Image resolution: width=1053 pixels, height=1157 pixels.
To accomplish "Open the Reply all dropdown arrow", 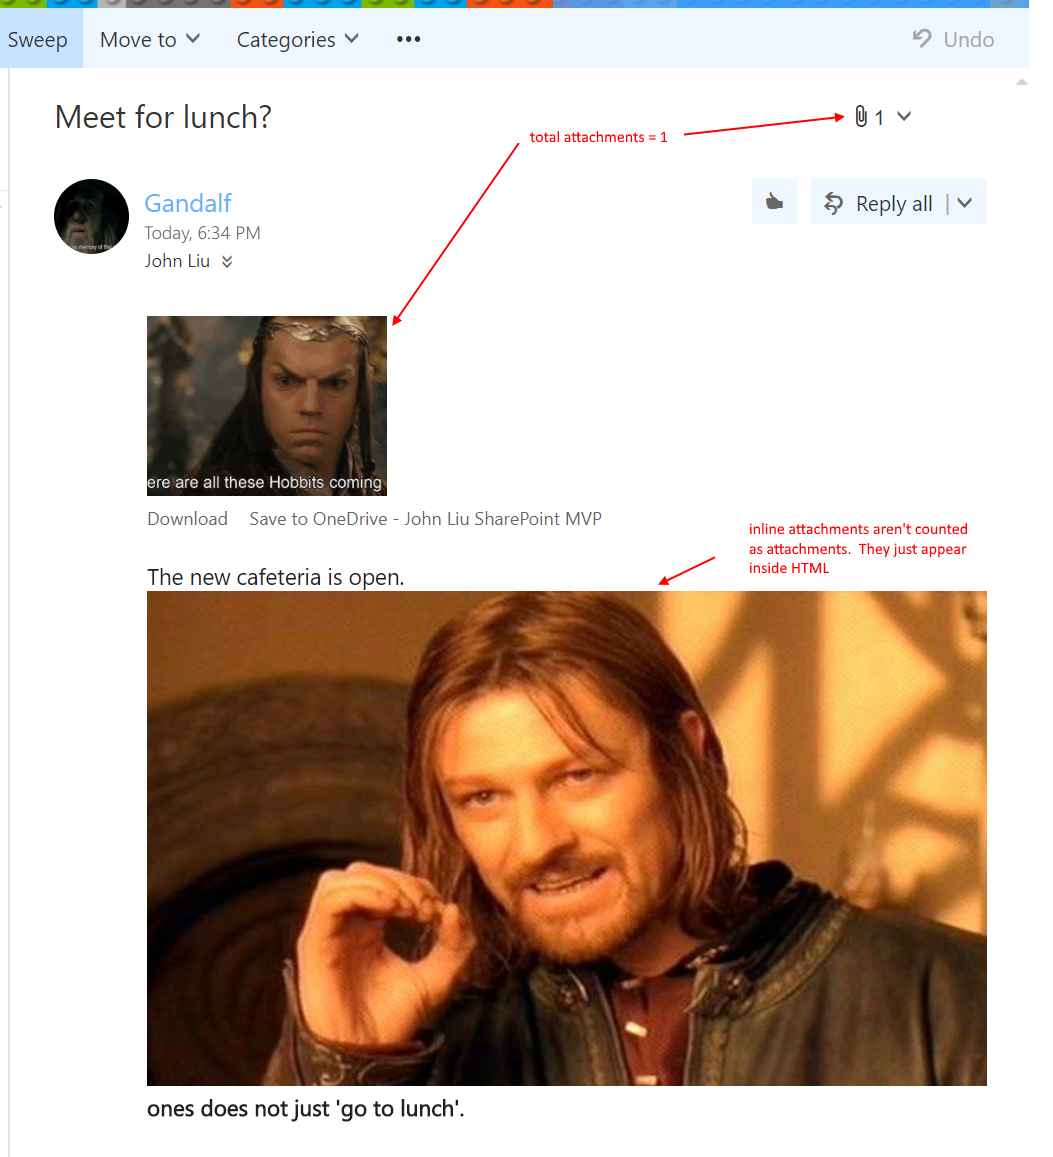I will 964,203.
